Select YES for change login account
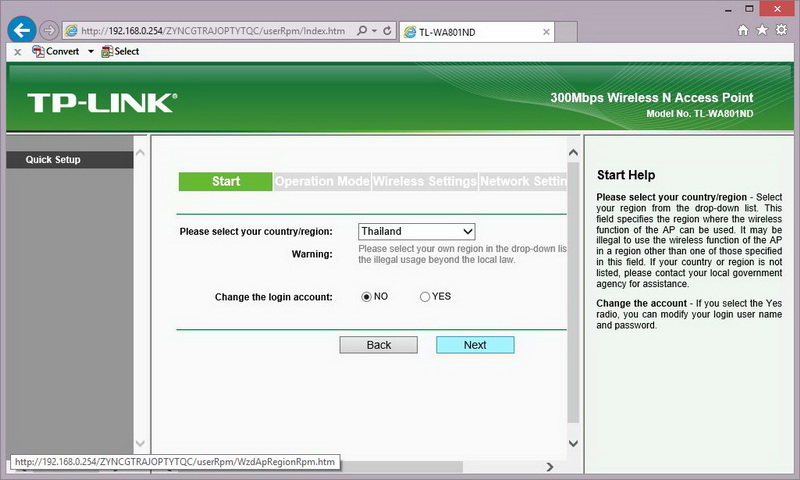The height and width of the screenshot is (480, 800). [424, 297]
